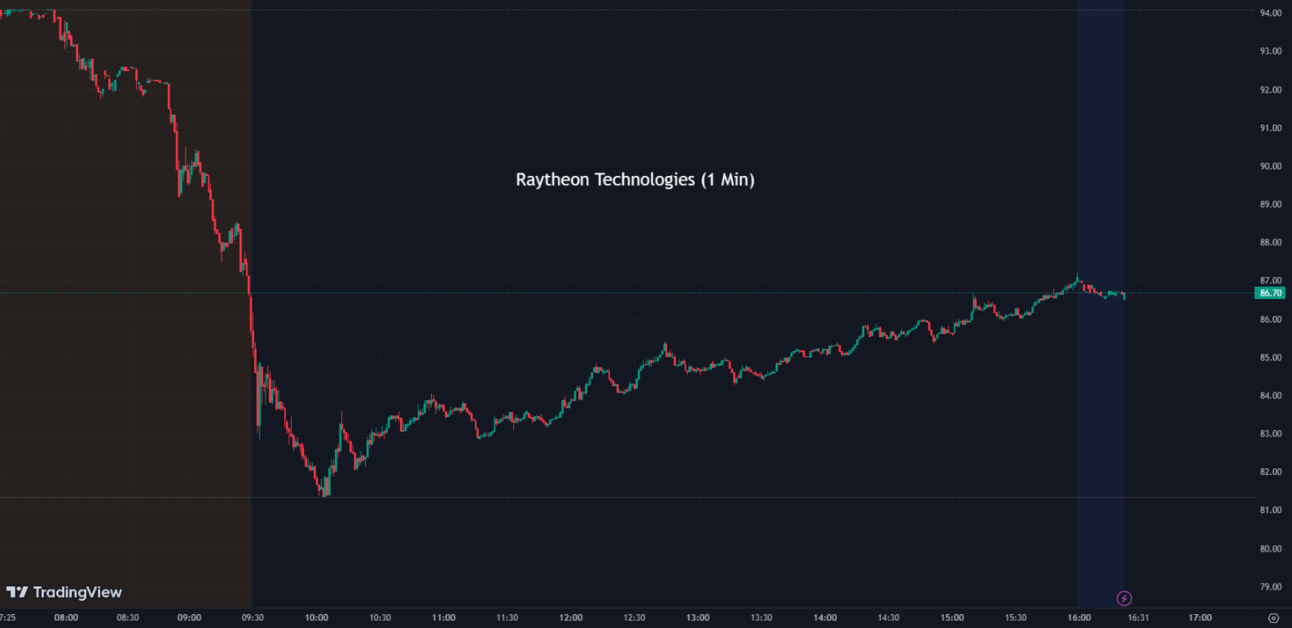Click the 11:00 time axis label
This screenshot has height=628, width=1292.
(443, 618)
